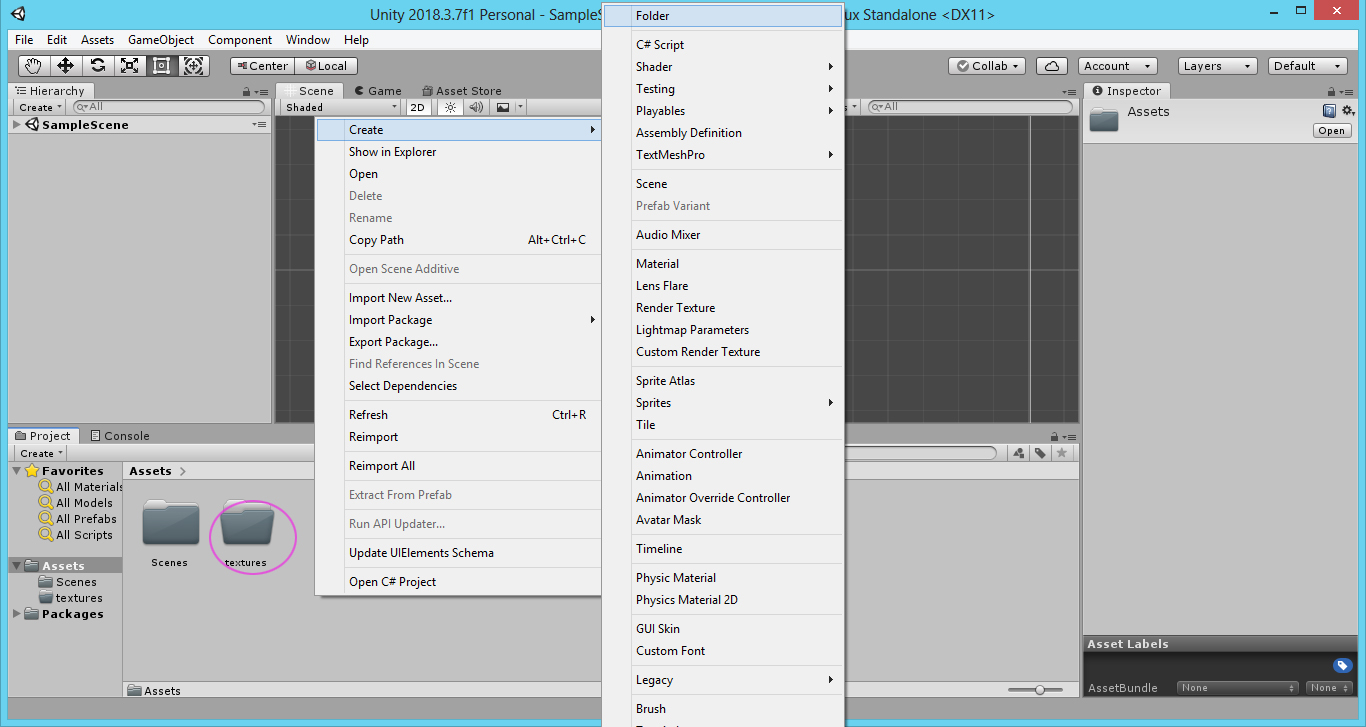Screen dimensions: 1366x727
Task: Click Search by Type icon in Project
Action: (1018, 453)
